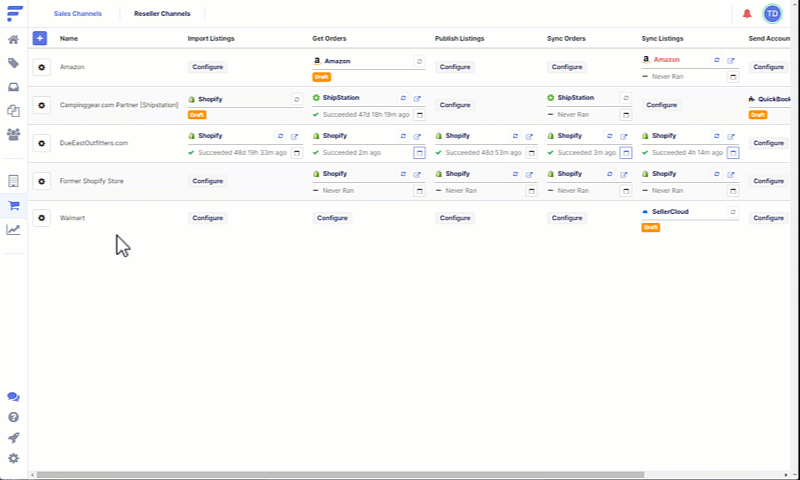Click Configure for Amazon Sync Orders
Screen dimensions: 800x480
point(567,67)
